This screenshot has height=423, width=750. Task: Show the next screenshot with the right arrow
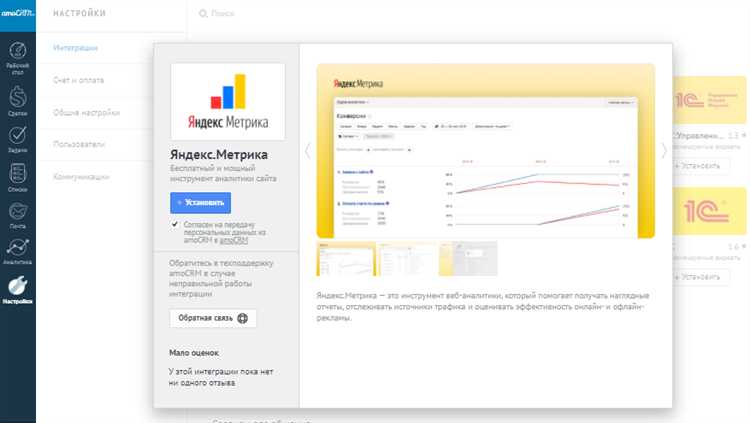tap(664, 151)
